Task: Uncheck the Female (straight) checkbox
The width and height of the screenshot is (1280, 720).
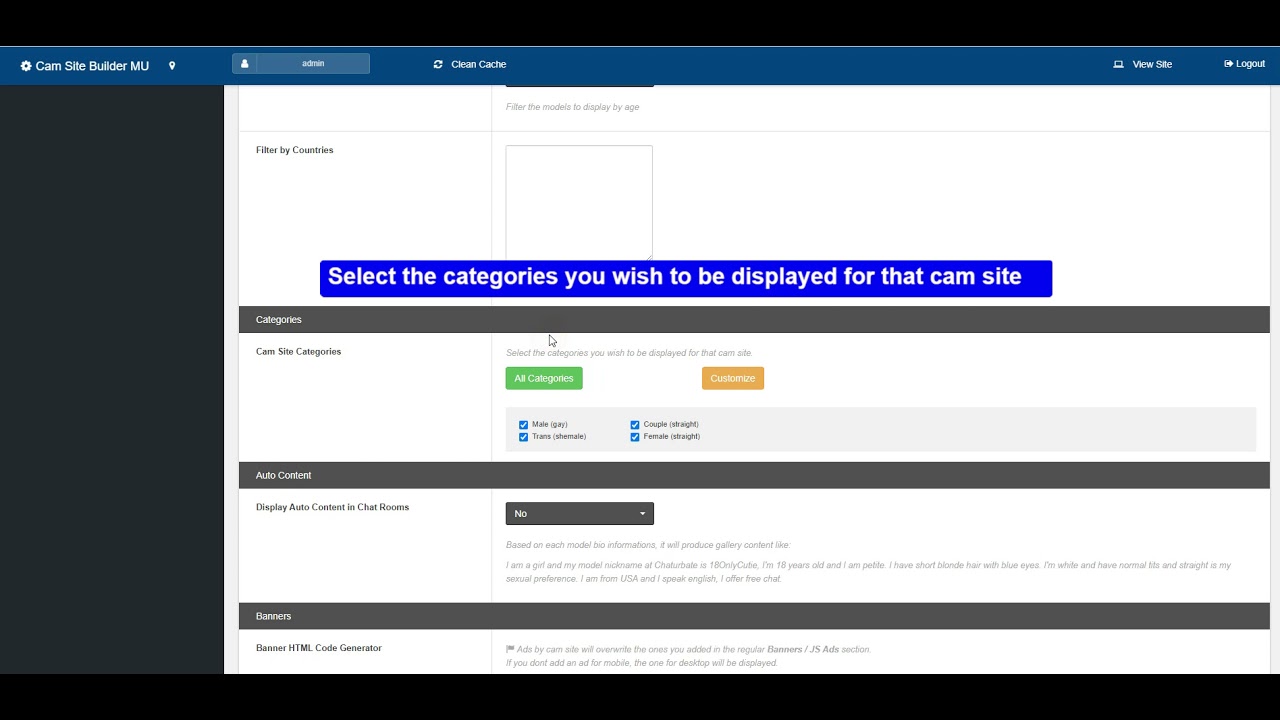Action: (635, 437)
